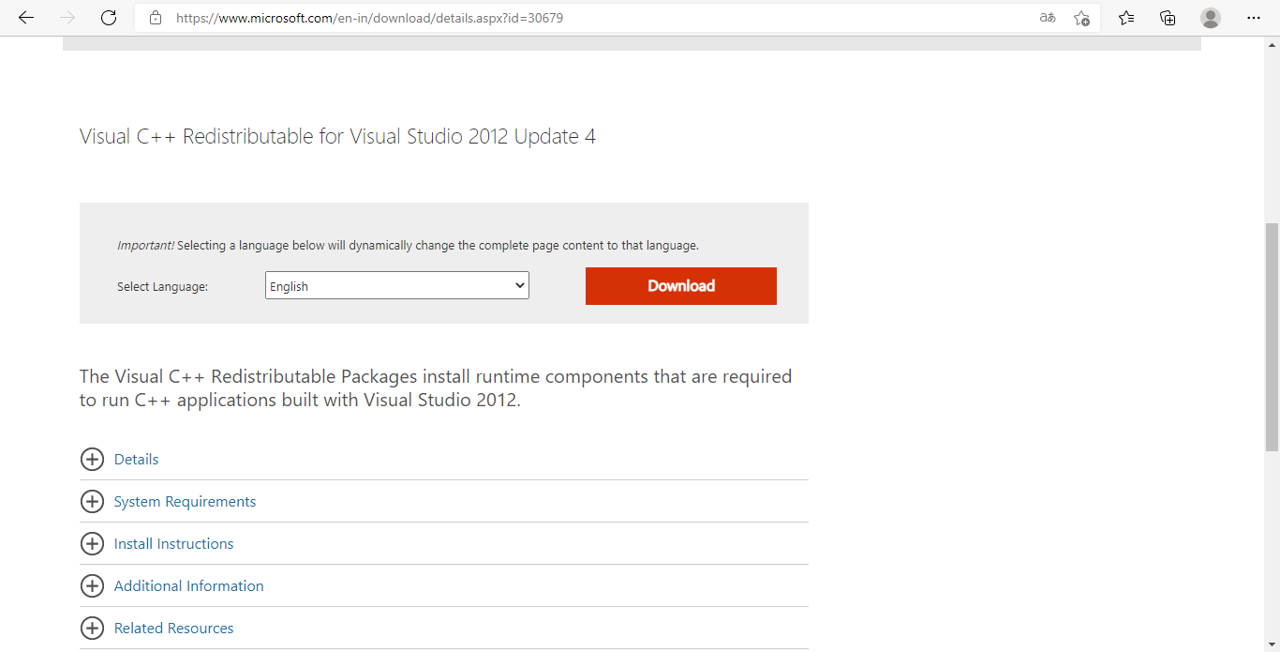Reload the current page
Screen dimensions: 1280x652
(109, 18)
